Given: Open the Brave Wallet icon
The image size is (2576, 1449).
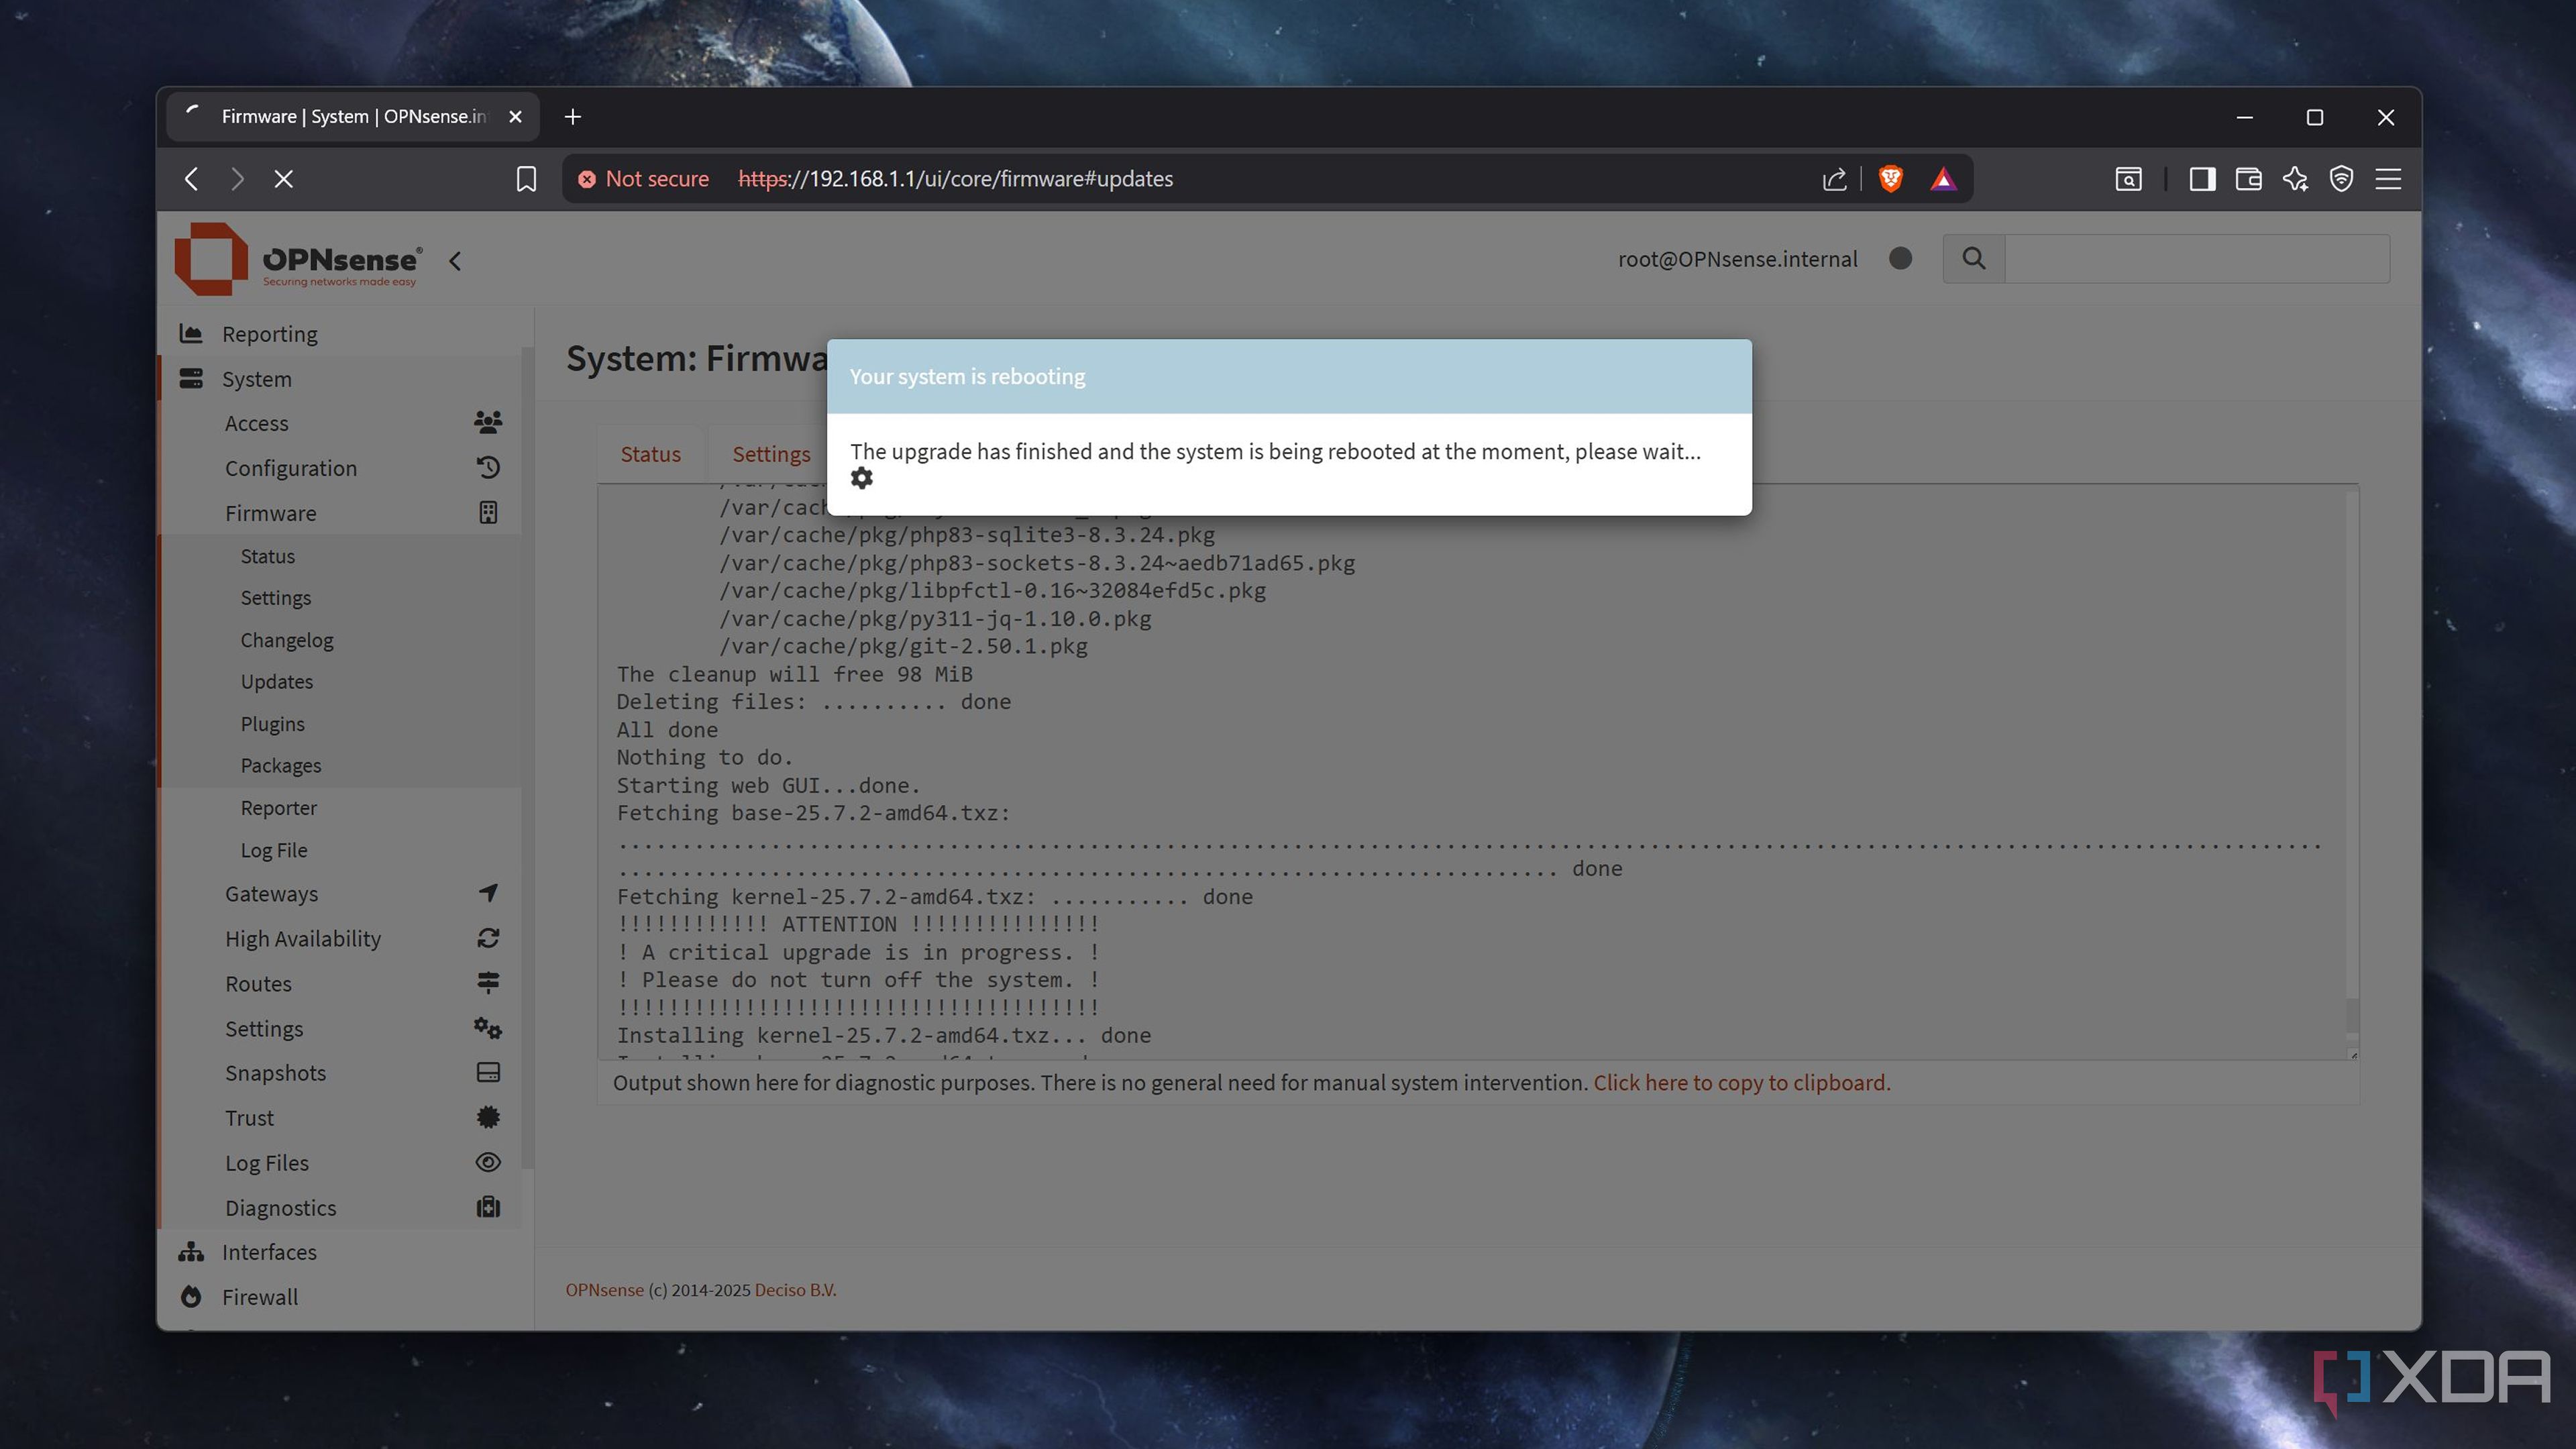Looking at the screenshot, I should click(2249, 179).
